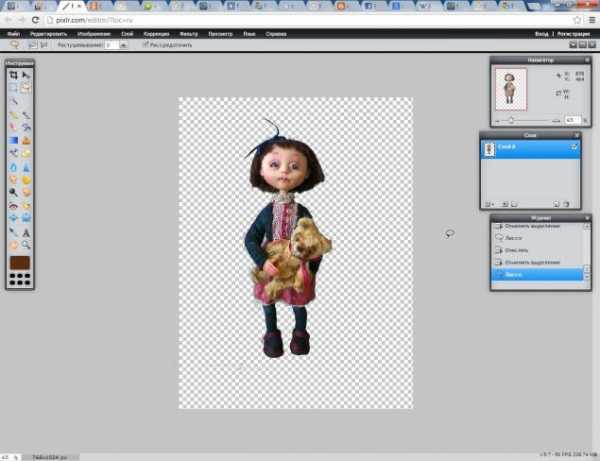Viewport: 600px width, 461px height.
Task: Toggle the anti-alias checkbox in options bar
Action: tap(145, 45)
